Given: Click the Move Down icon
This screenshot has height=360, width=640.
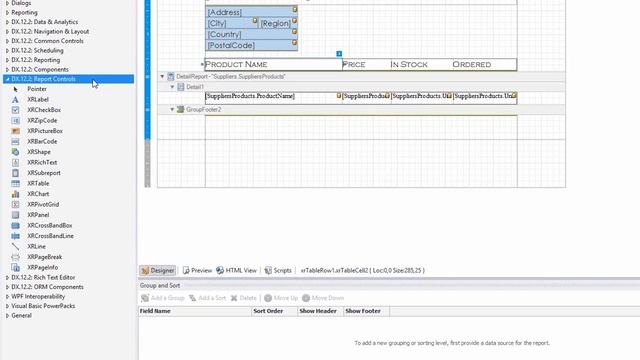Looking at the screenshot, I should click(306, 298).
